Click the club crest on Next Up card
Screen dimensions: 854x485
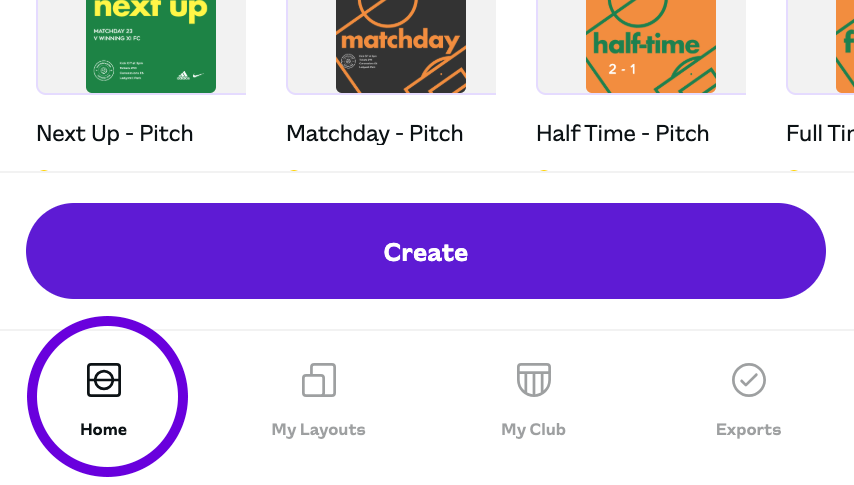pos(103,70)
